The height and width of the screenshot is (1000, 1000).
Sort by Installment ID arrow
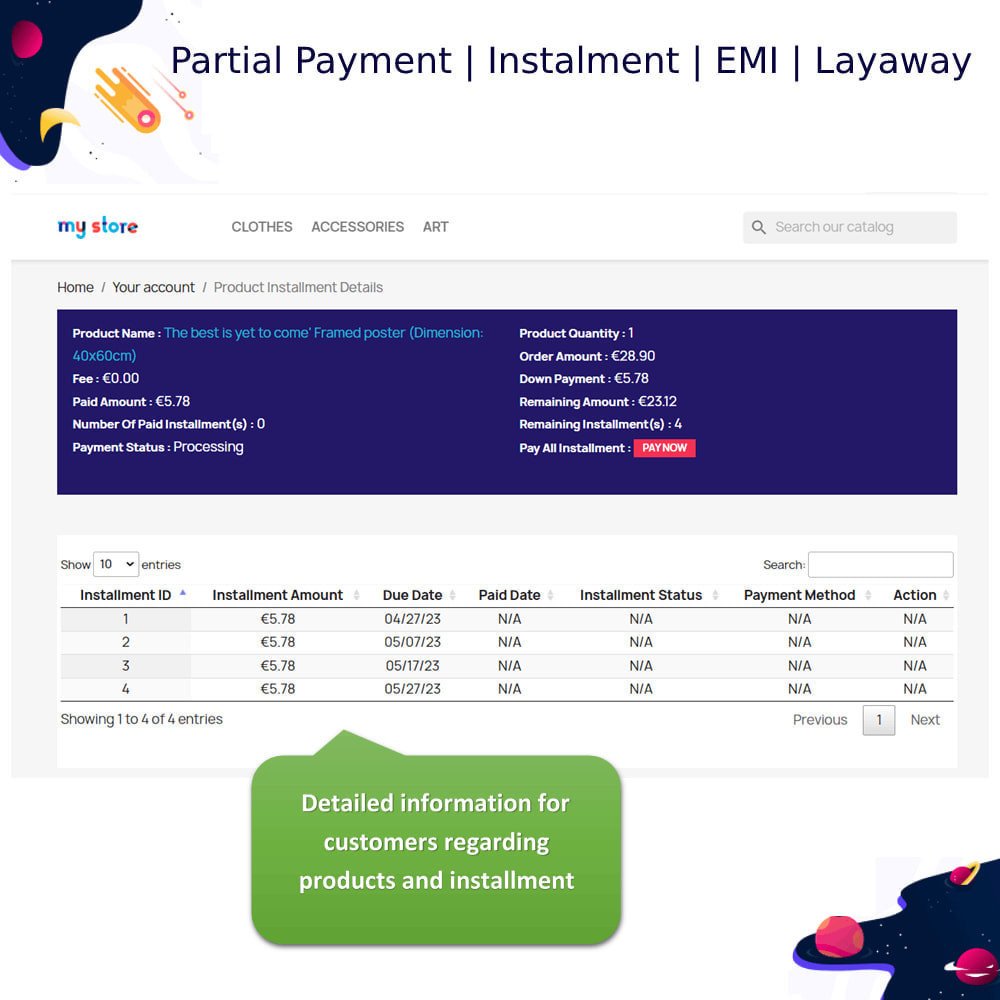(x=183, y=593)
